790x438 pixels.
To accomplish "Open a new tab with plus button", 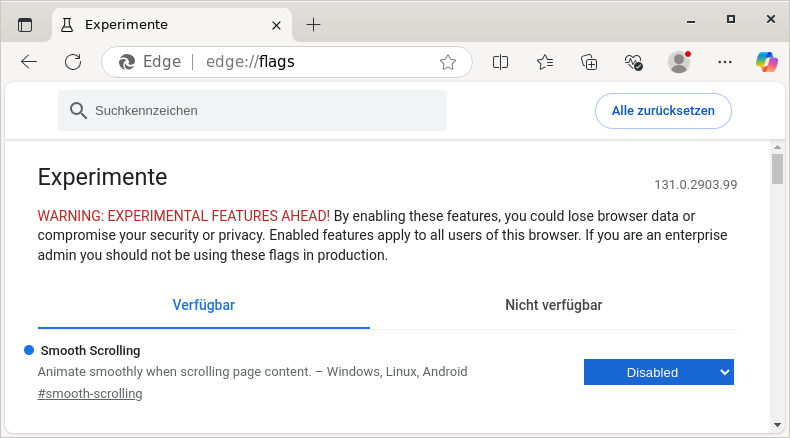I will tap(313, 24).
